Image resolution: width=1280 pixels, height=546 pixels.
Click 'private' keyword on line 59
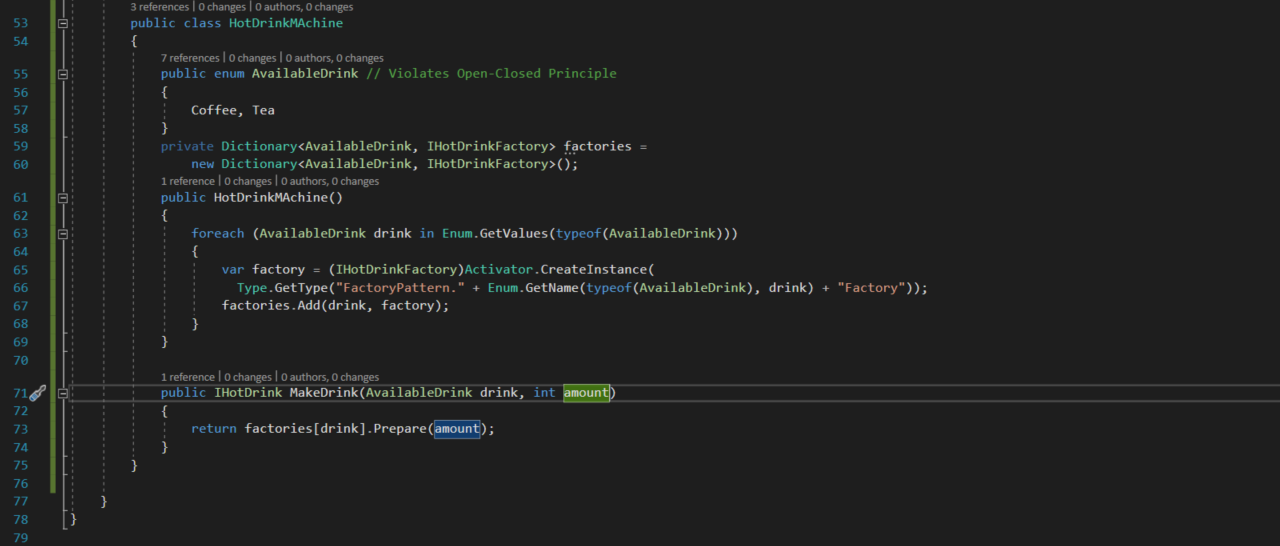pos(187,146)
